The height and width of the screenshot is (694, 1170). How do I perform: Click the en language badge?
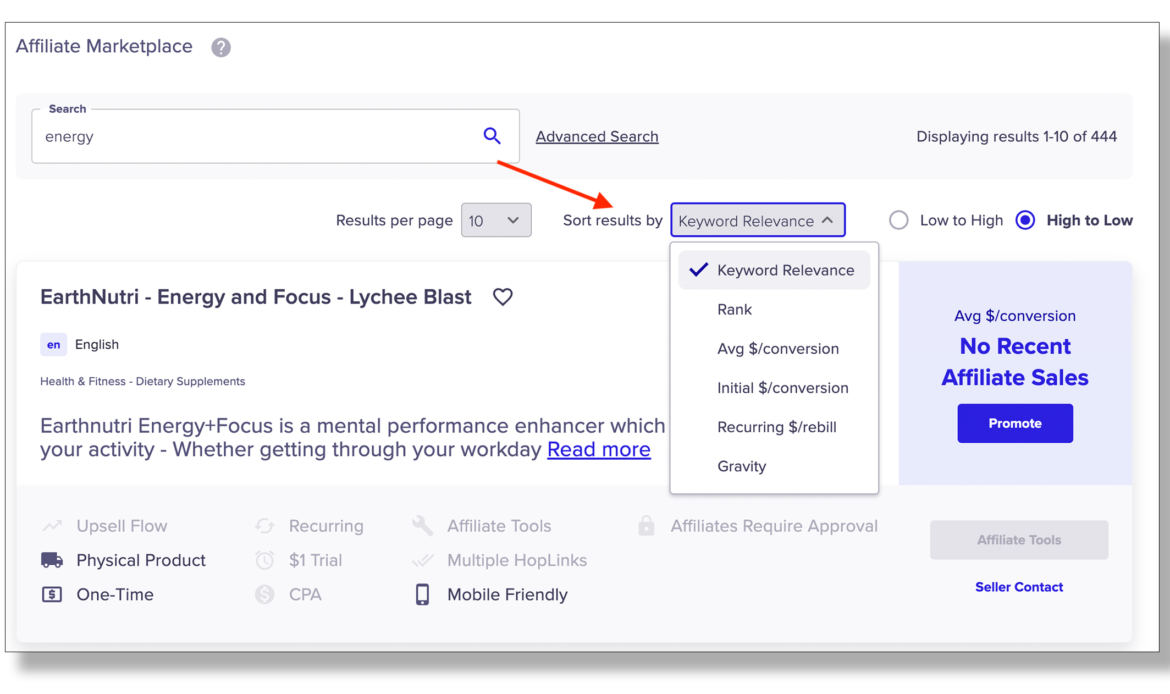click(54, 345)
